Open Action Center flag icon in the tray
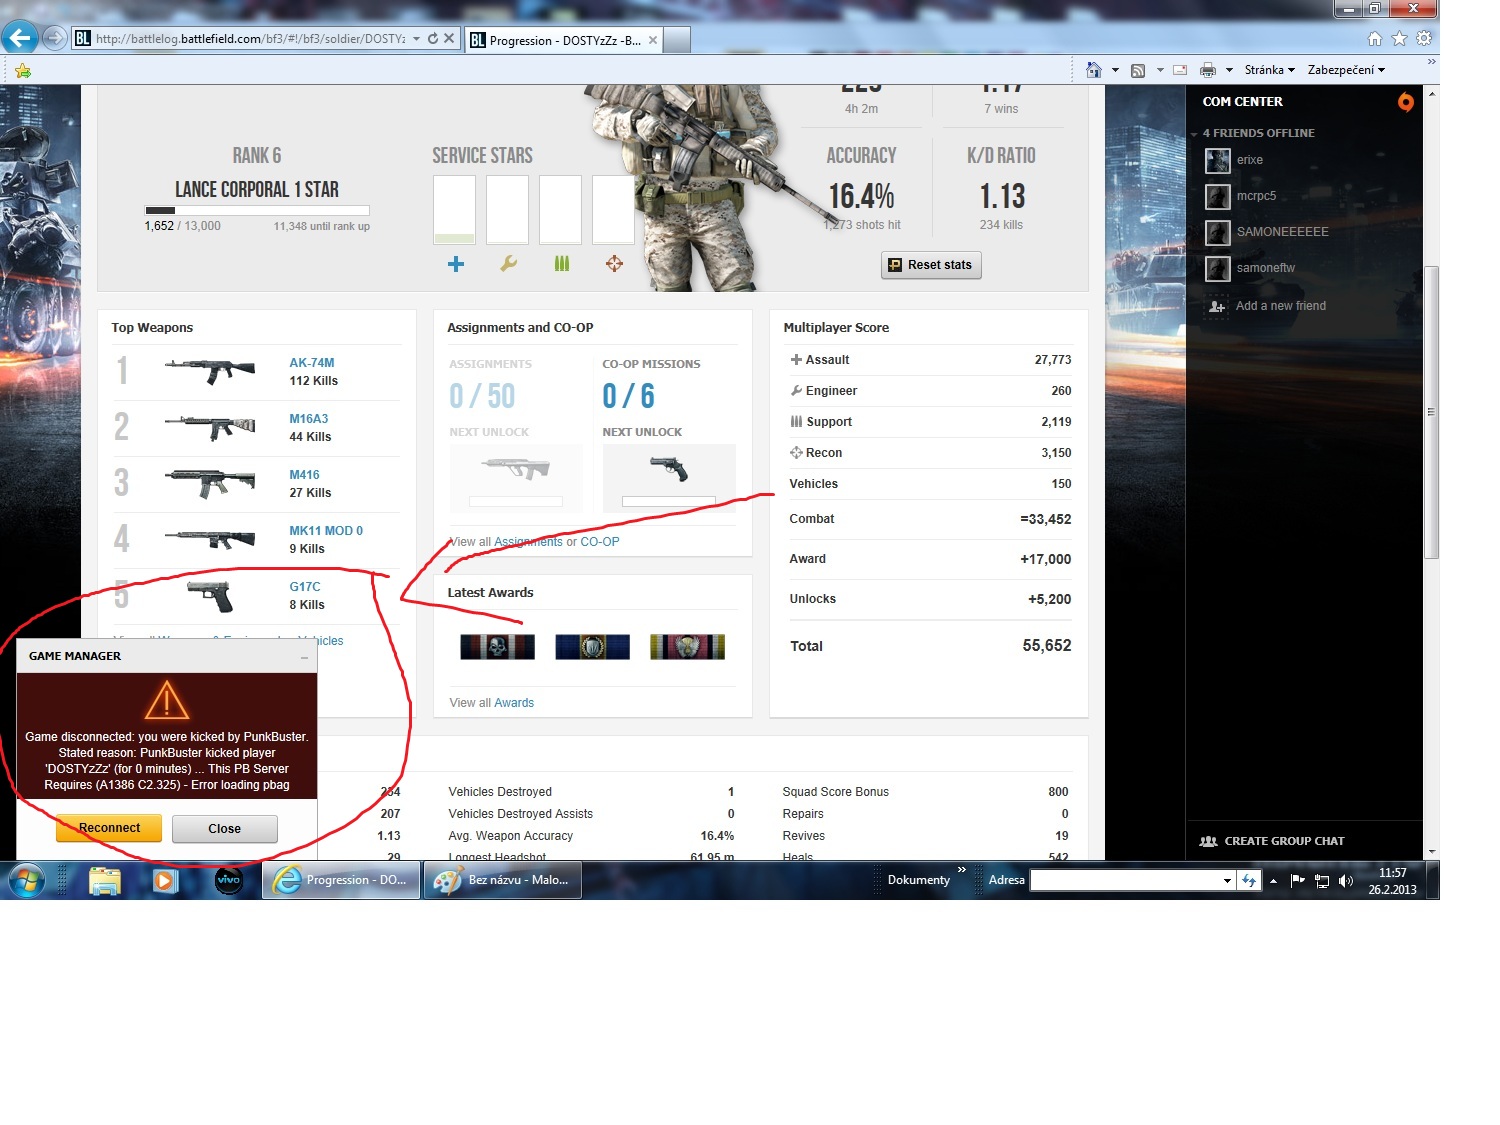This screenshot has width=1500, height=1125. (1298, 881)
